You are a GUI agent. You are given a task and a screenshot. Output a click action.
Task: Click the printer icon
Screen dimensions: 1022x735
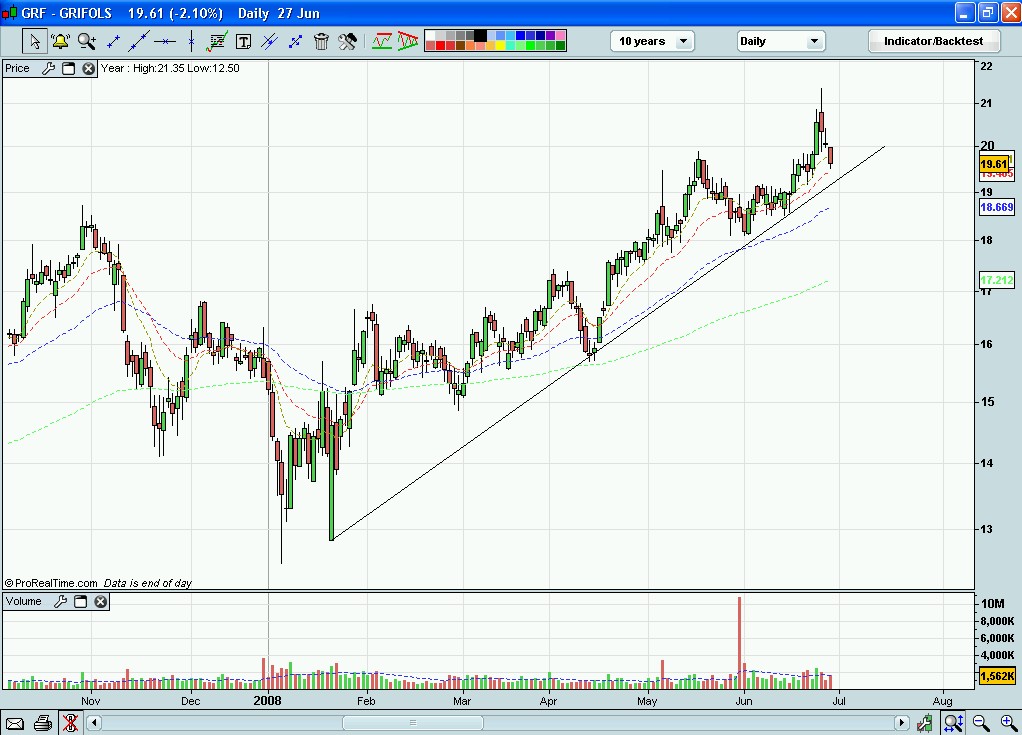tap(43, 723)
